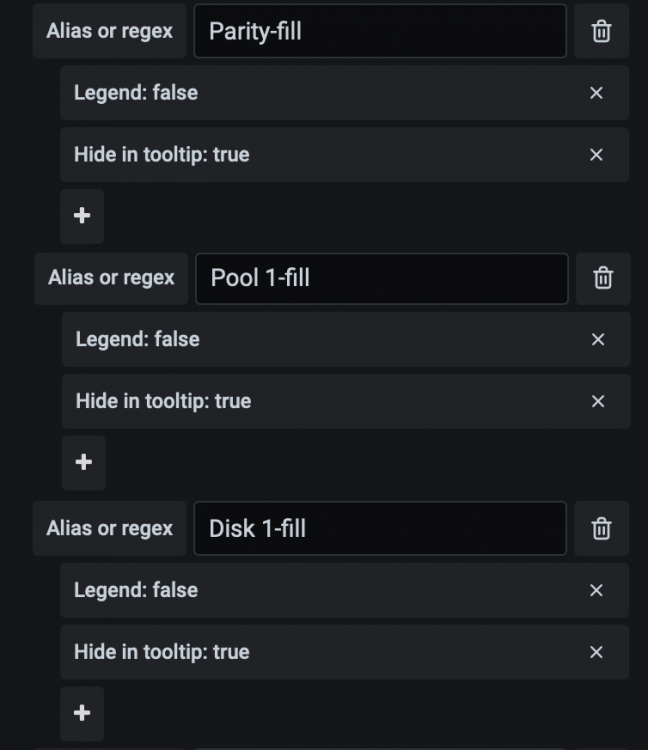Edit the Pool 1-fill alias input field

tap(382, 278)
